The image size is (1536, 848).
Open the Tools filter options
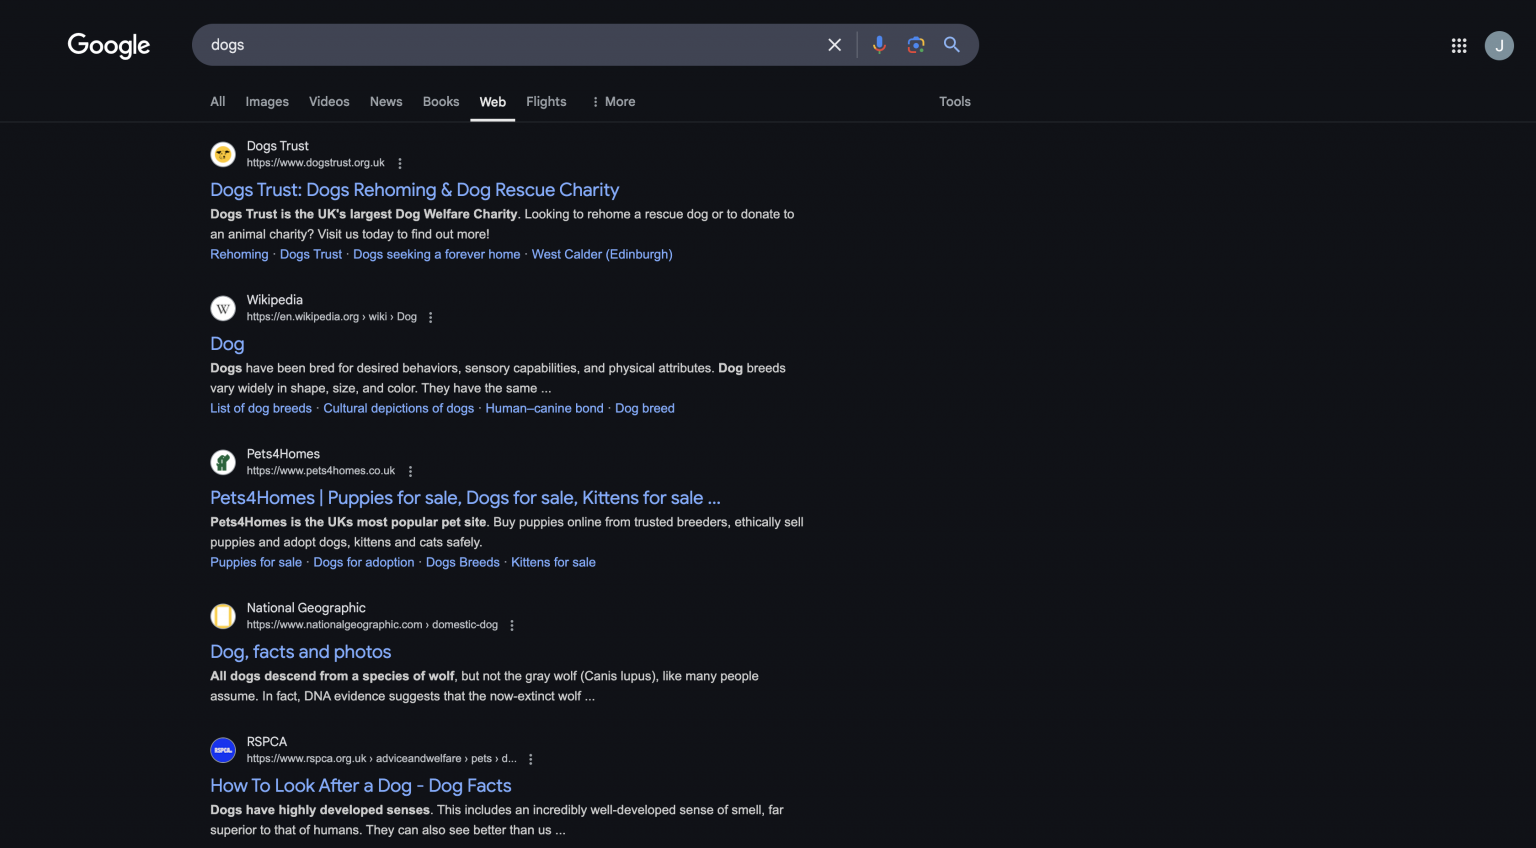point(954,102)
